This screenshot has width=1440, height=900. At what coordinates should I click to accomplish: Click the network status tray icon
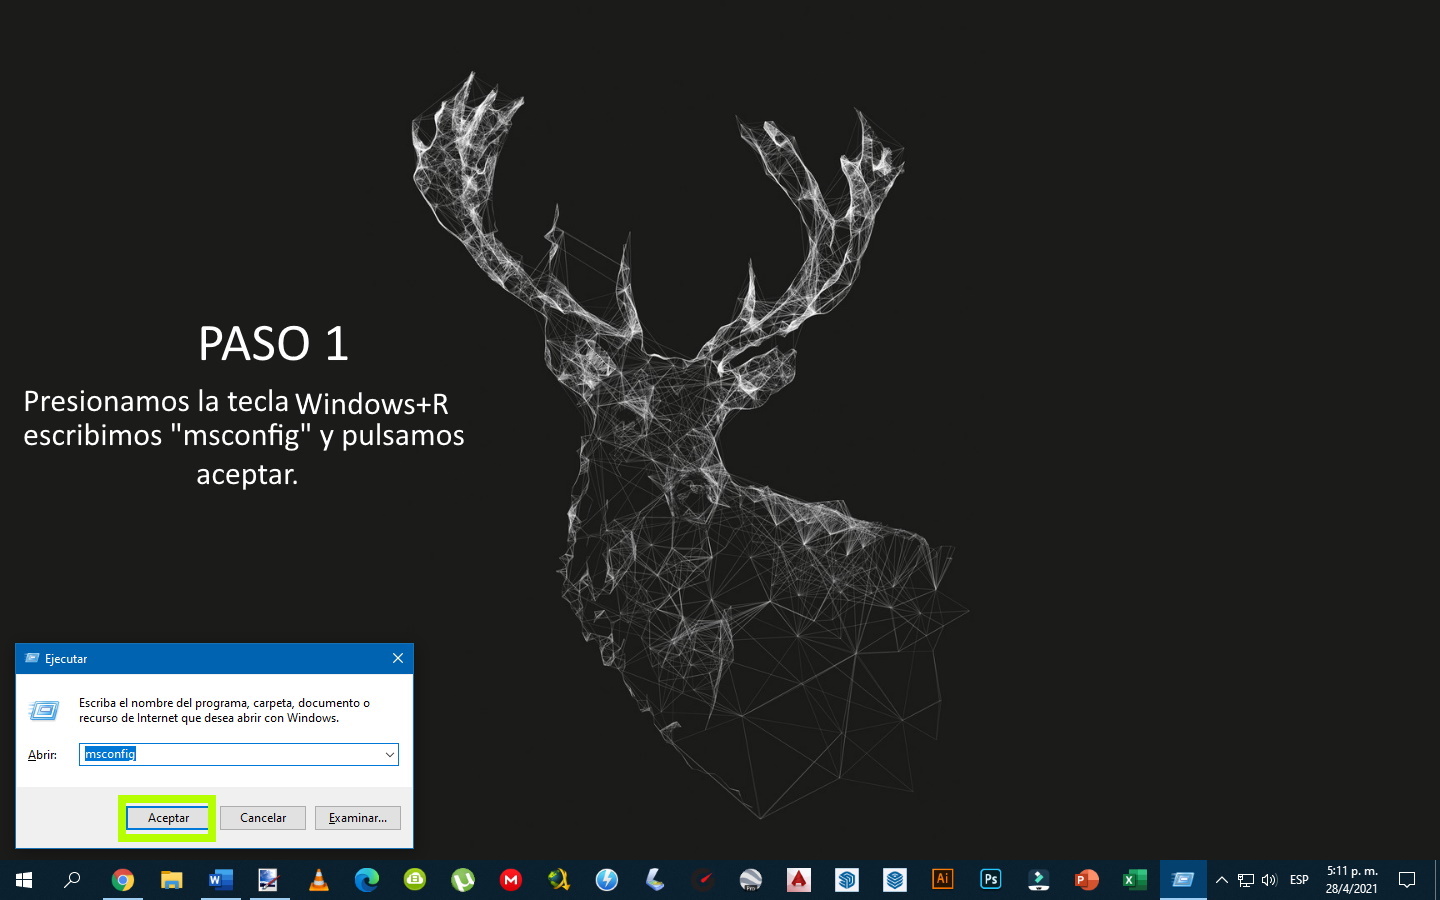pos(1246,880)
